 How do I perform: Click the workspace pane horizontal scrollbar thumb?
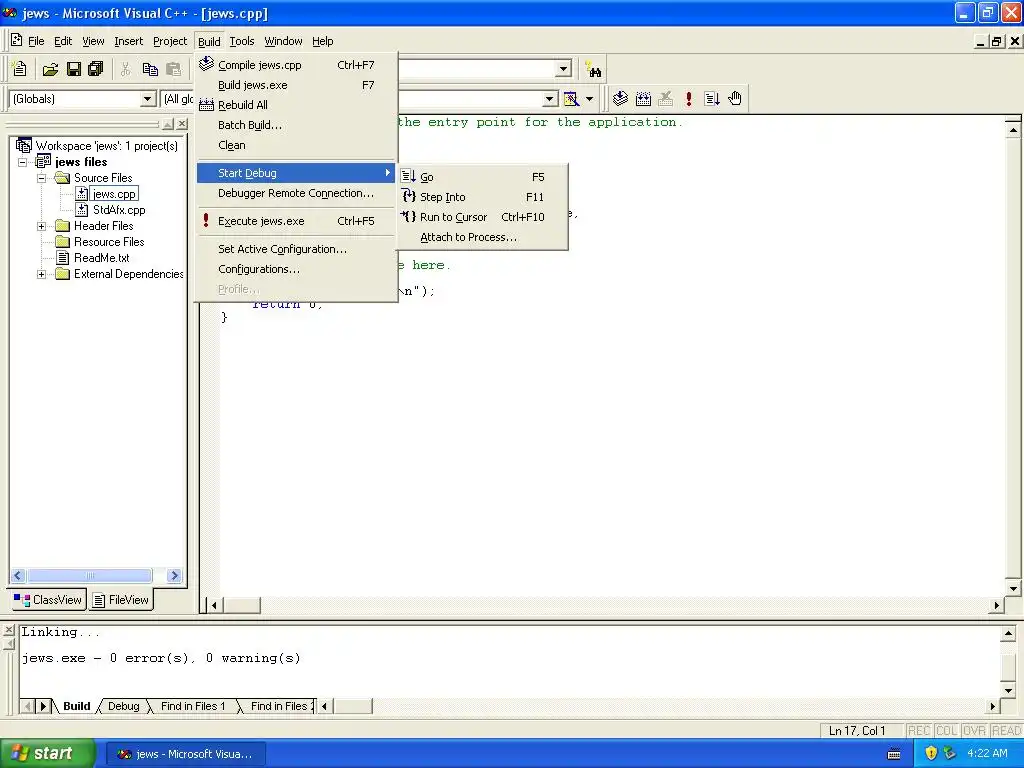click(90, 575)
